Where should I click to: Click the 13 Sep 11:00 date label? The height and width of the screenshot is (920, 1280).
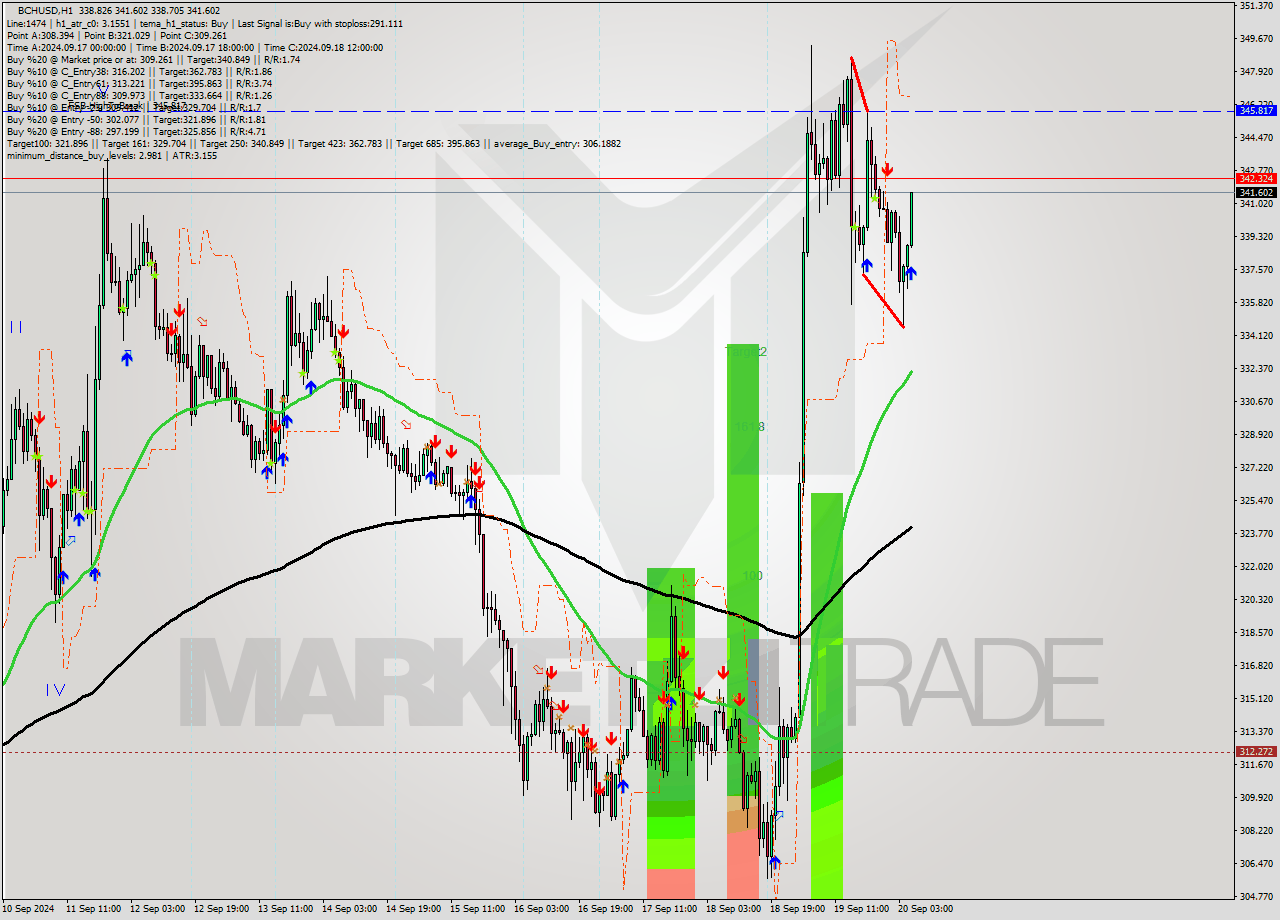tap(285, 909)
